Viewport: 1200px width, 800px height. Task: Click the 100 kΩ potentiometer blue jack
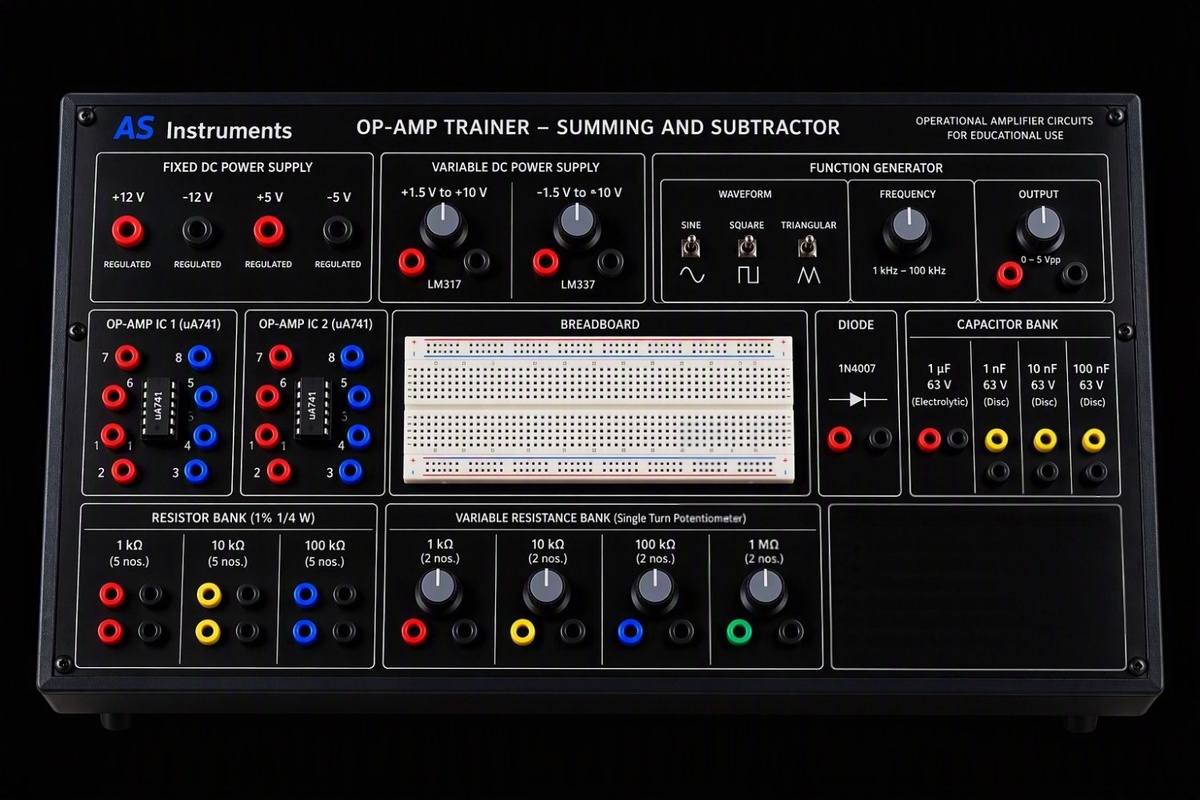click(630, 631)
